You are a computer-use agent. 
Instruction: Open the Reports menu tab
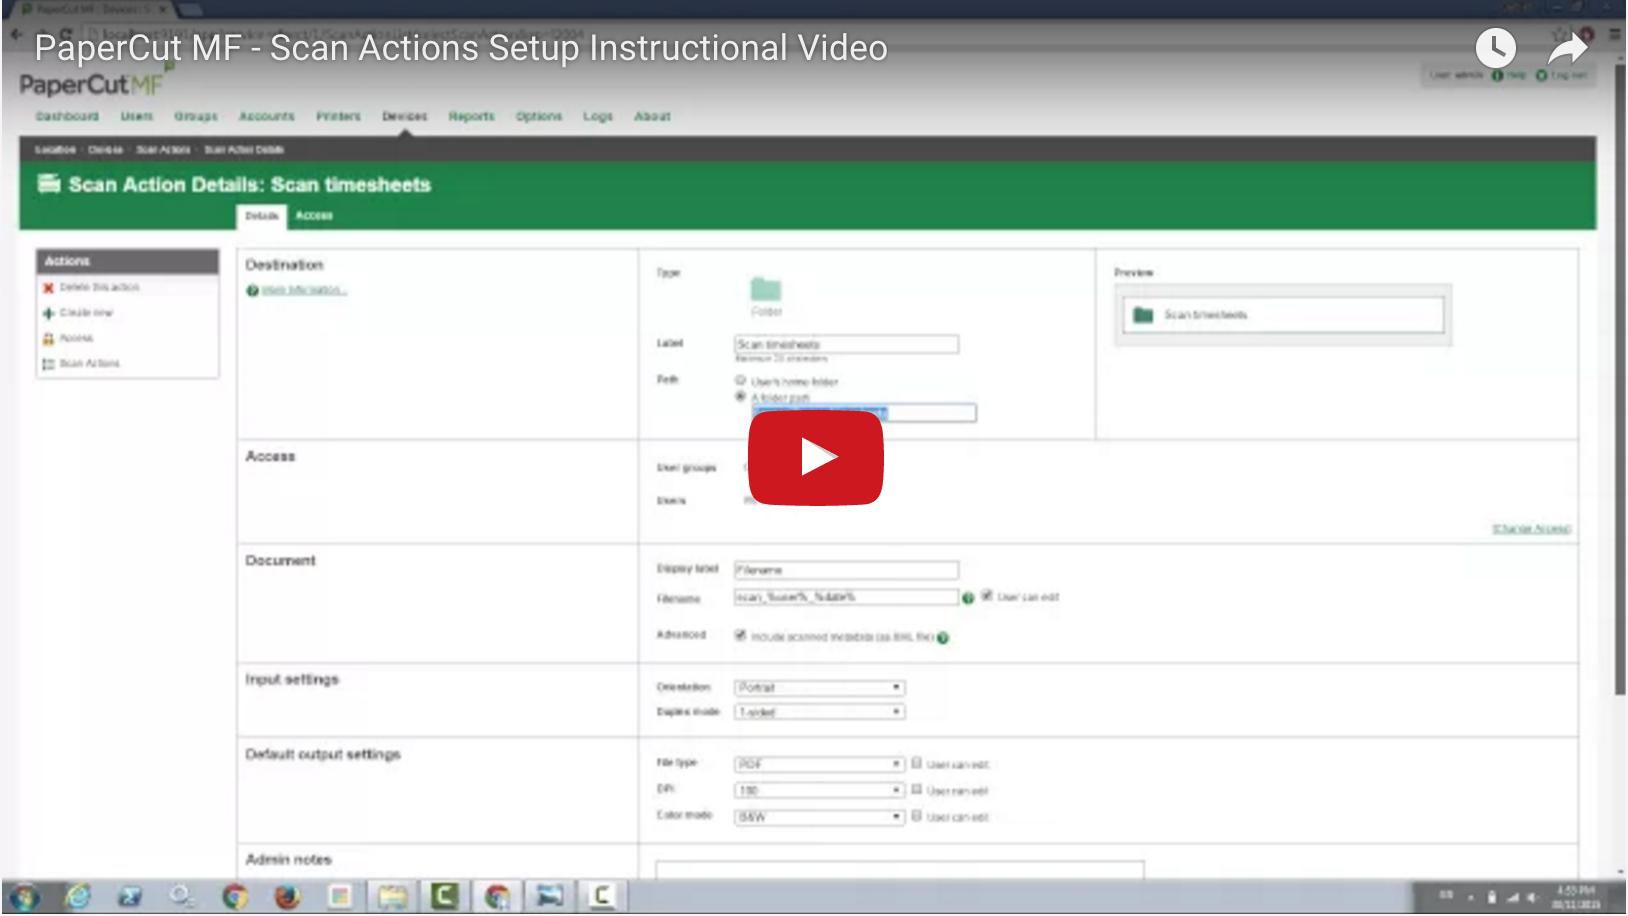coord(472,116)
